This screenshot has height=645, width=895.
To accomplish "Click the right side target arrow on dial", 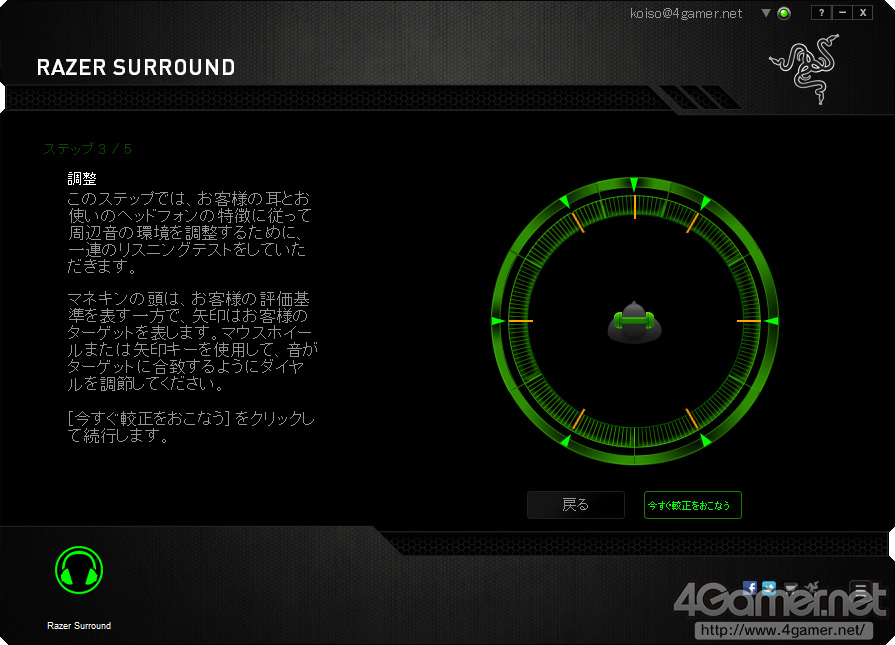I will pos(772,321).
